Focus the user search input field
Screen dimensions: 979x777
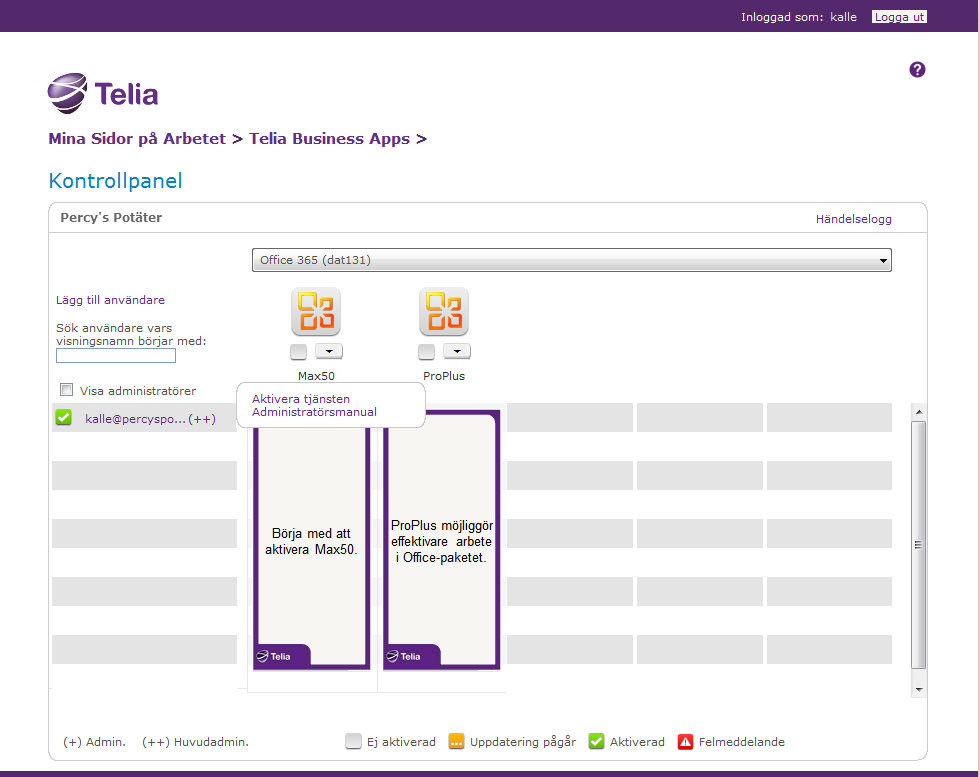(x=116, y=355)
